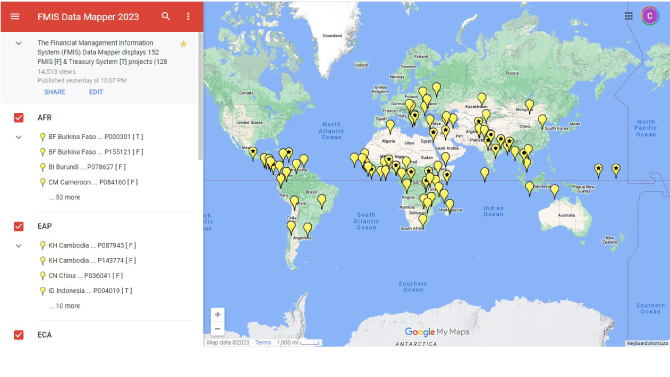Click the EDIT button

[96, 92]
